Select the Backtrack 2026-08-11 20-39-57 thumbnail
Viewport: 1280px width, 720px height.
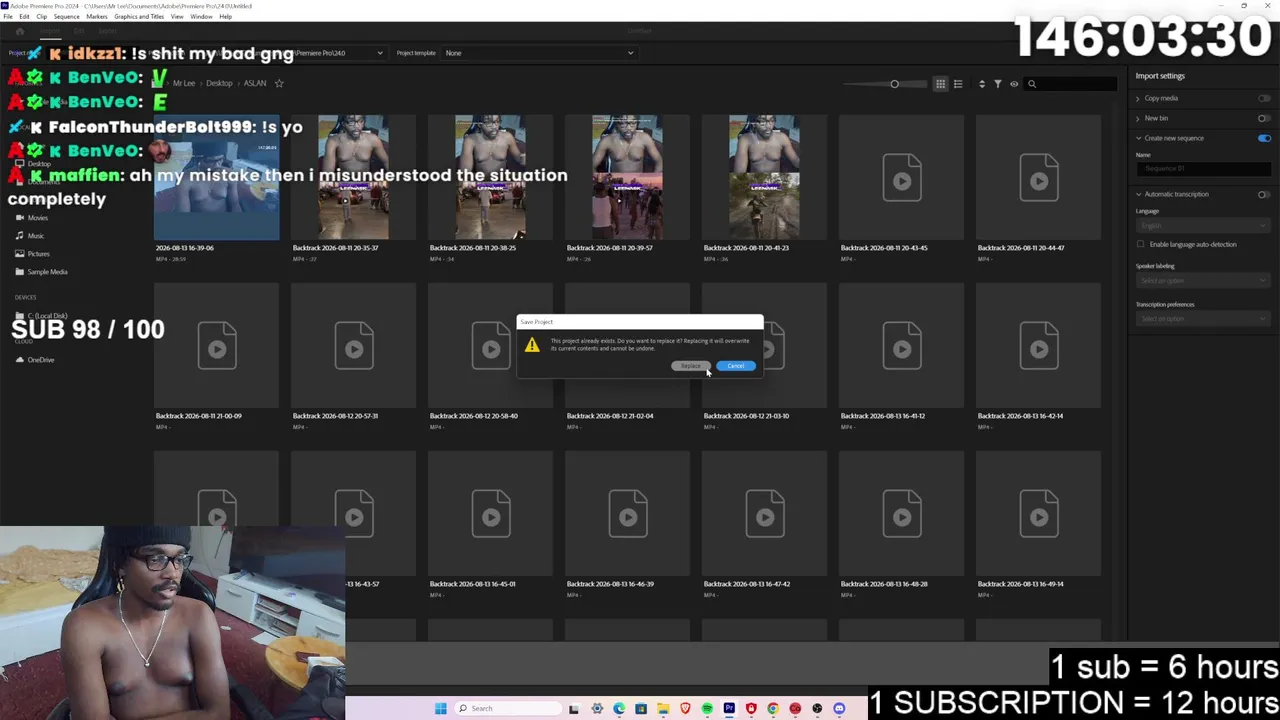coord(628,178)
